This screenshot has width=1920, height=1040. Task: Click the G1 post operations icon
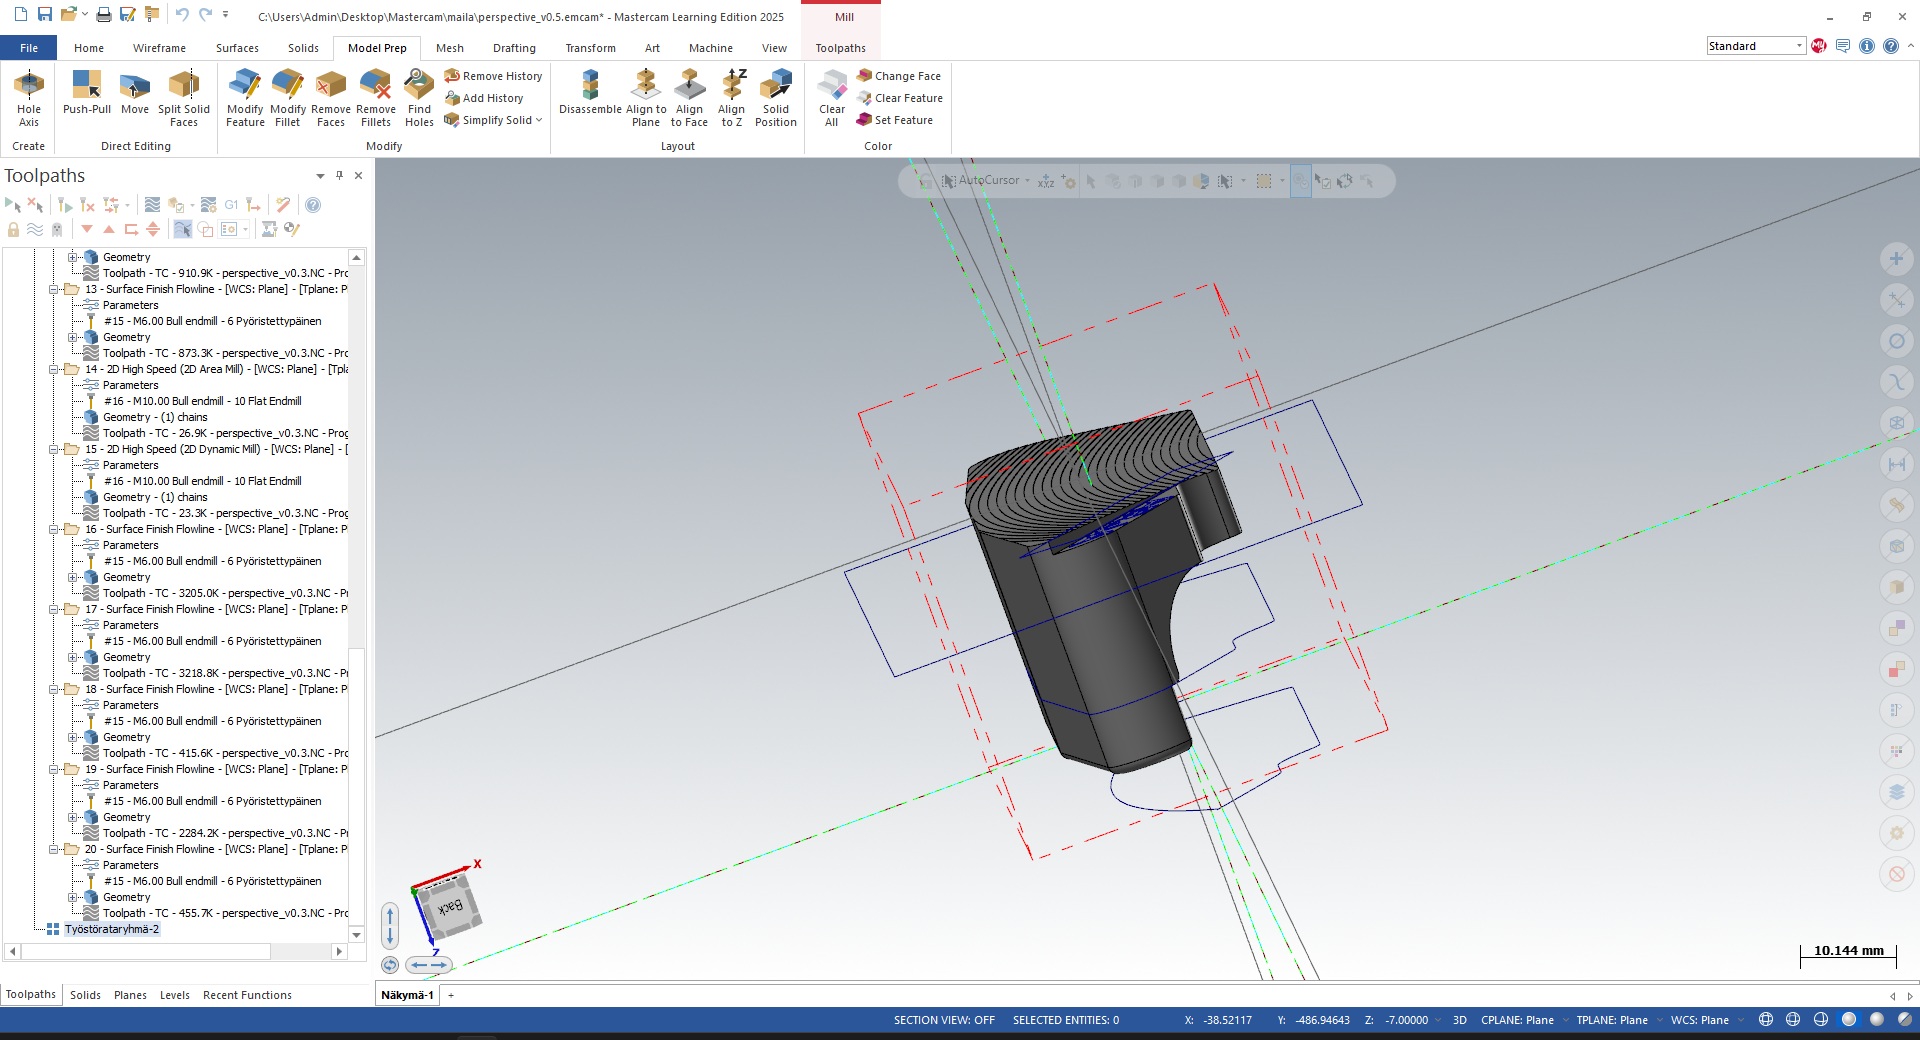(x=231, y=205)
